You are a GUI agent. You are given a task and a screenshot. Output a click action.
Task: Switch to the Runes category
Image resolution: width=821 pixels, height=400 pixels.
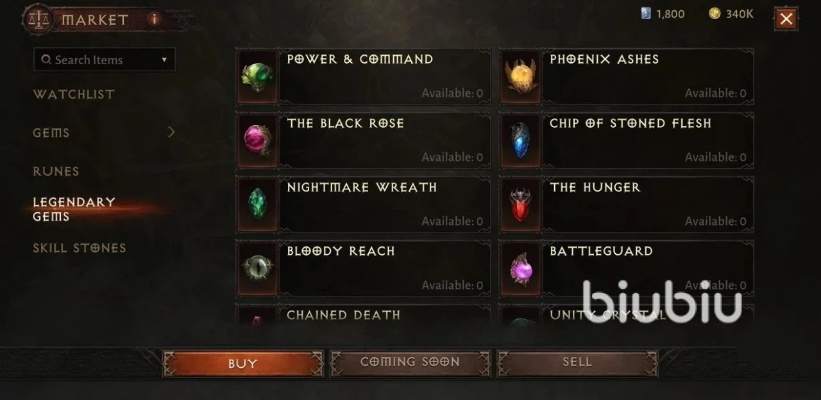[56, 172]
